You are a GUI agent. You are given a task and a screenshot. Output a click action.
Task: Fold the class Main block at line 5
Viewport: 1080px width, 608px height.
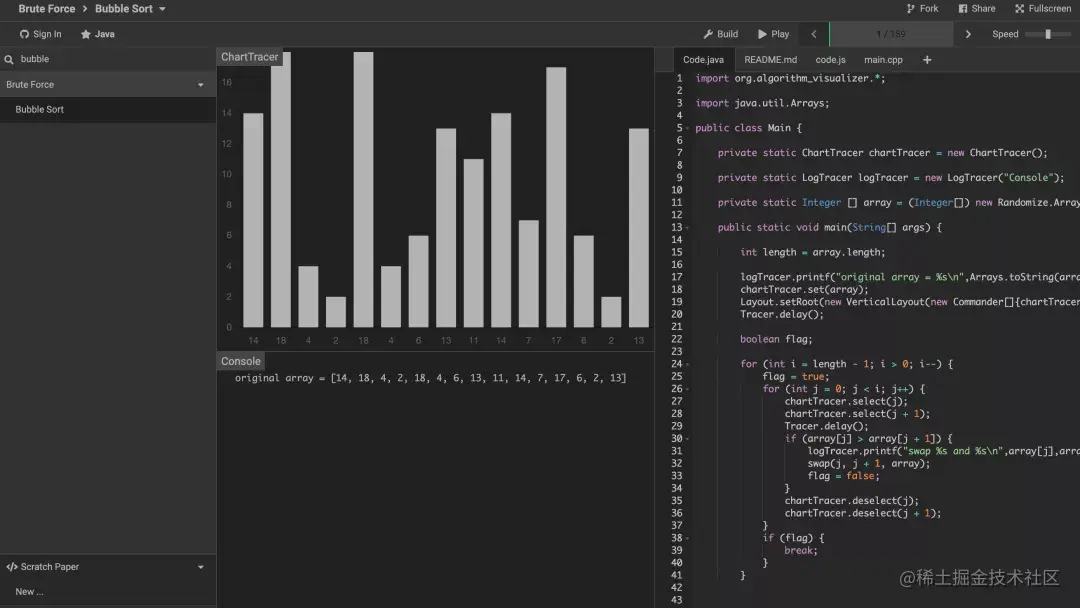click(x=687, y=128)
